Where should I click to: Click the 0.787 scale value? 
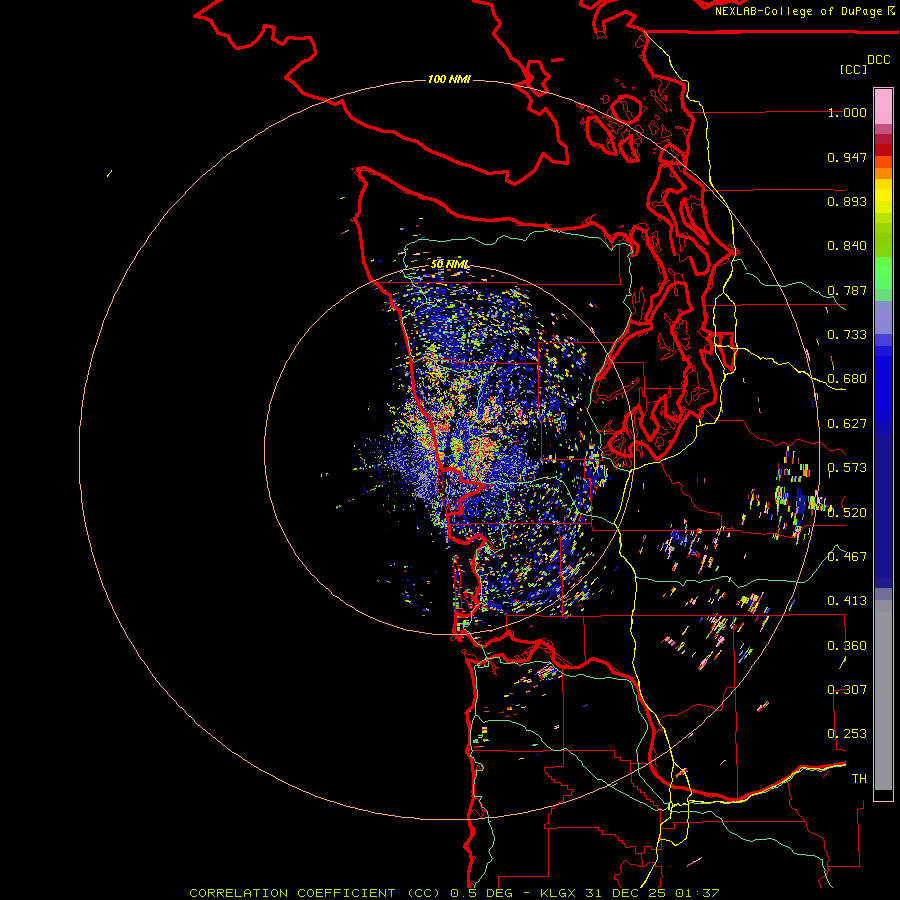847,290
